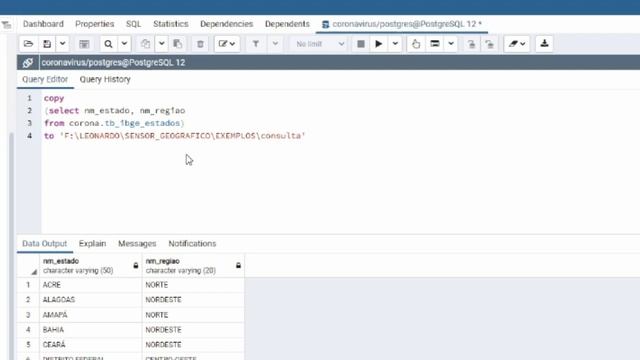Open the Notifications tab
This screenshot has height=360, width=640.
coord(192,244)
